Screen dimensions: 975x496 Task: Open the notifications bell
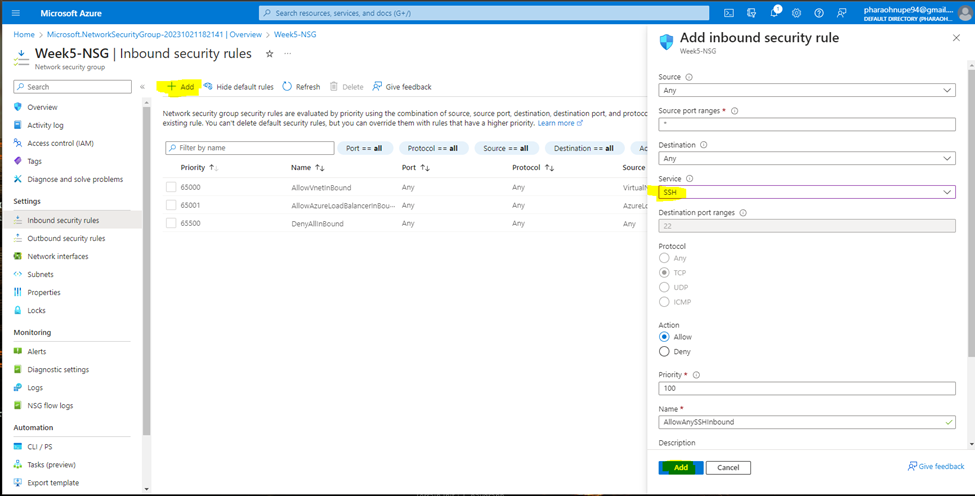point(774,12)
